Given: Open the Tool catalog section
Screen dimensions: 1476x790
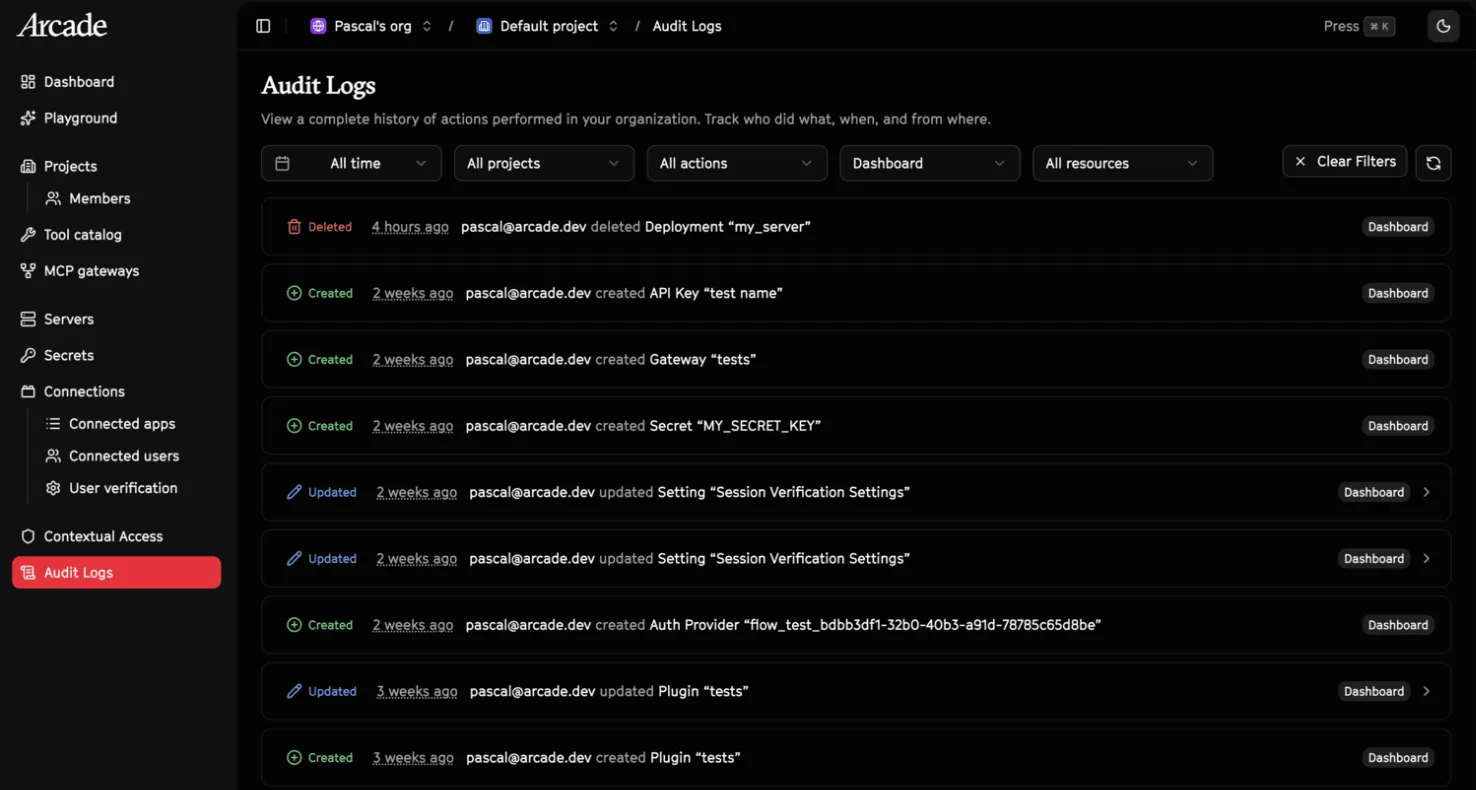Looking at the screenshot, I should click(82, 234).
